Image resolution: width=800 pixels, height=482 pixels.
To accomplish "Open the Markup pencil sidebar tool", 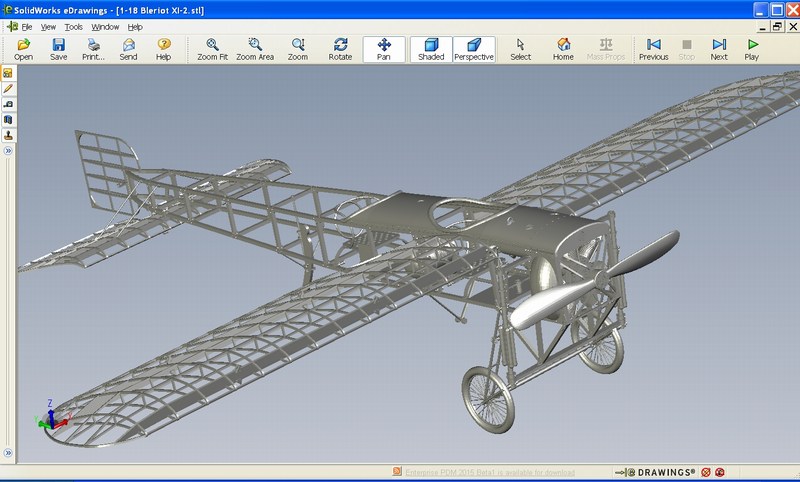I will [x=8, y=89].
